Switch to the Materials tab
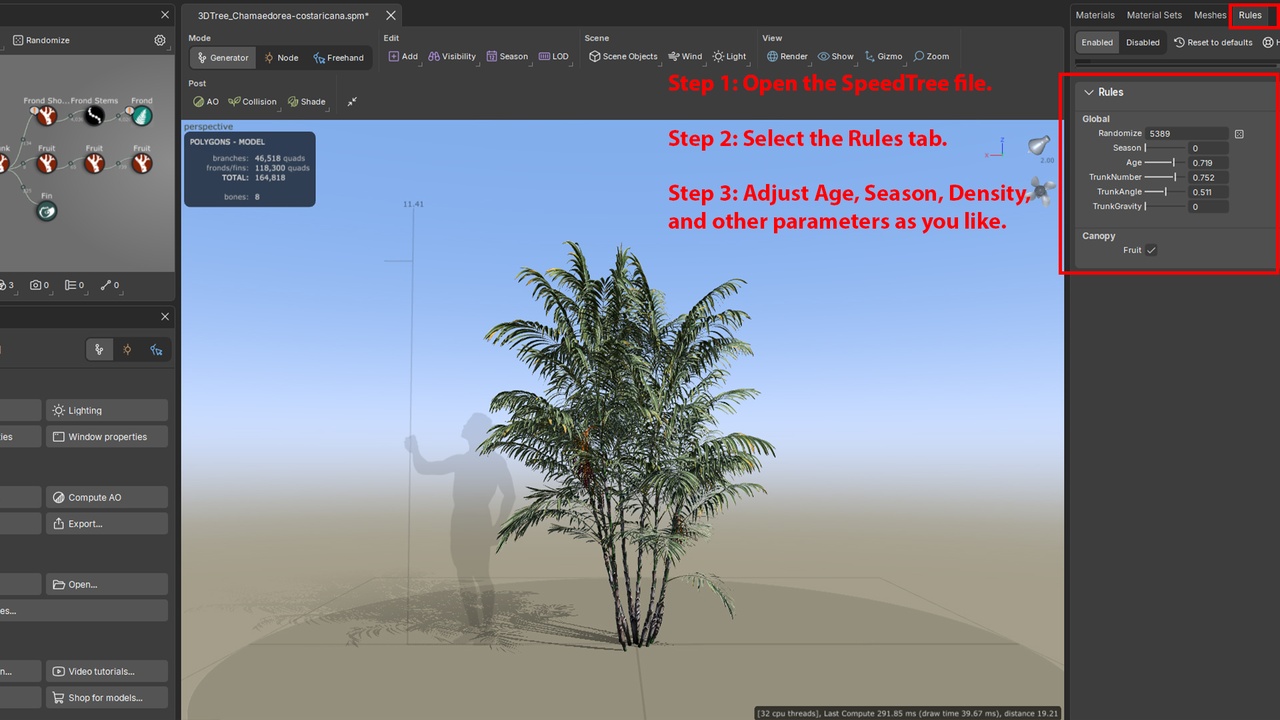 (x=1095, y=15)
